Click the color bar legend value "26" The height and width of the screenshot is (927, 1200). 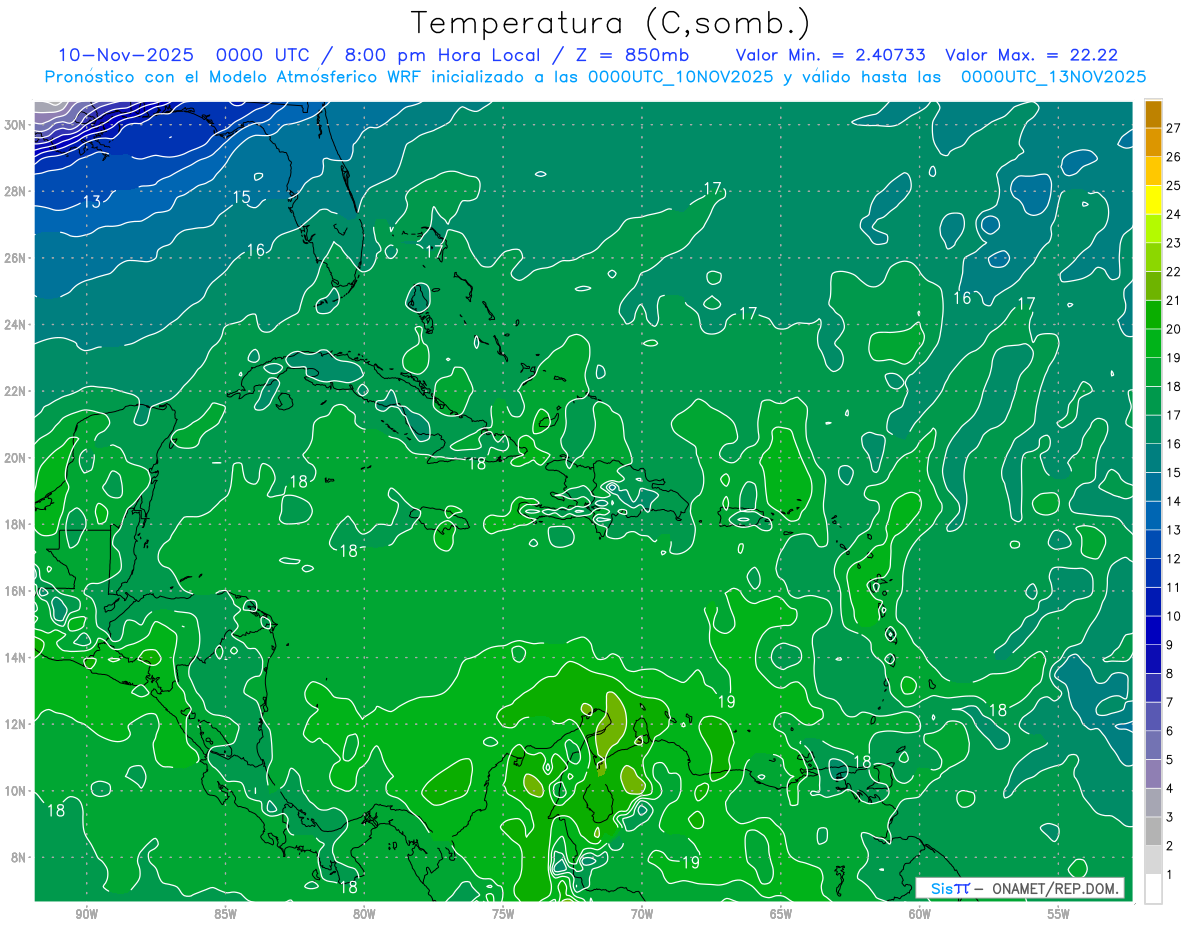tap(1174, 157)
